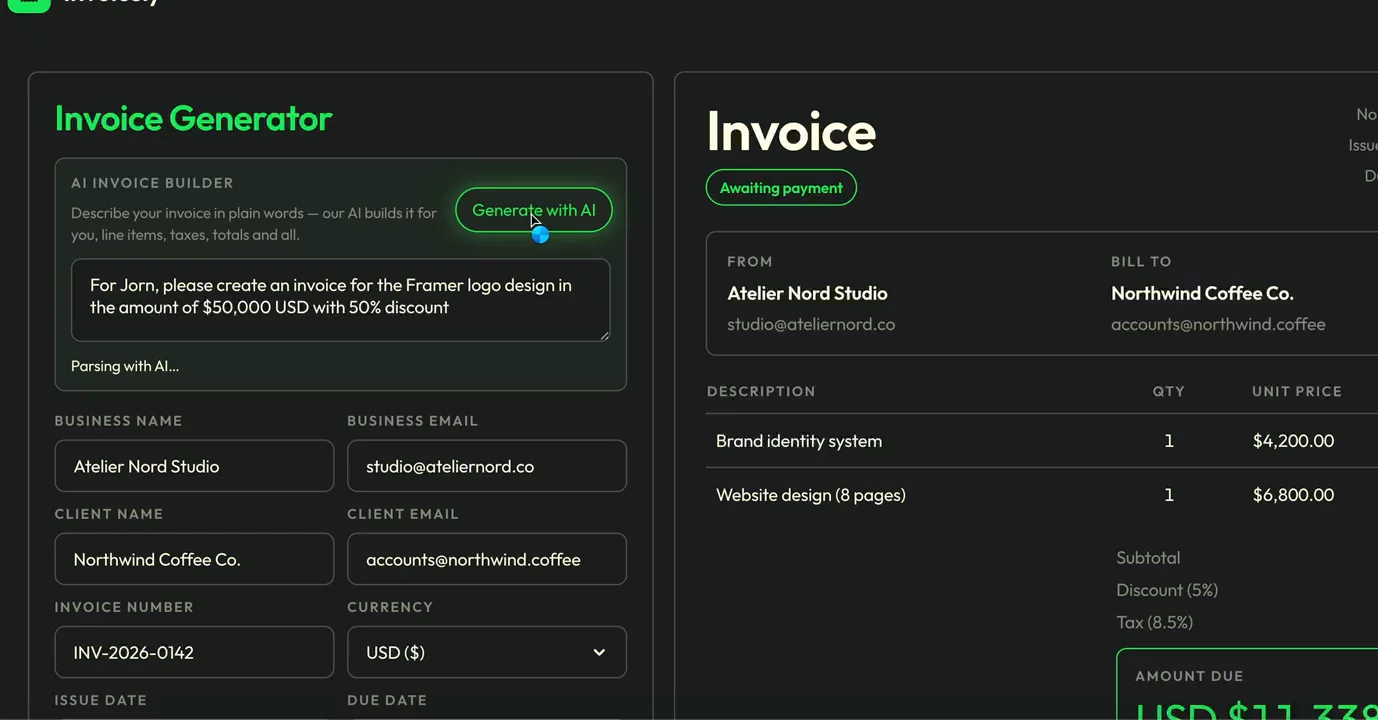Click the Amount Due total box

pos(1247,685)
